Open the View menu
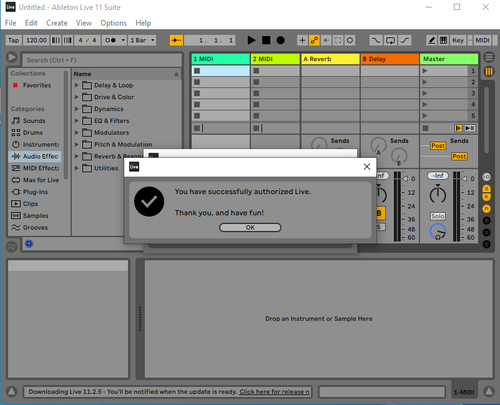Image resolution: width=500 pixels, height=405 pixels. point(84,23)
